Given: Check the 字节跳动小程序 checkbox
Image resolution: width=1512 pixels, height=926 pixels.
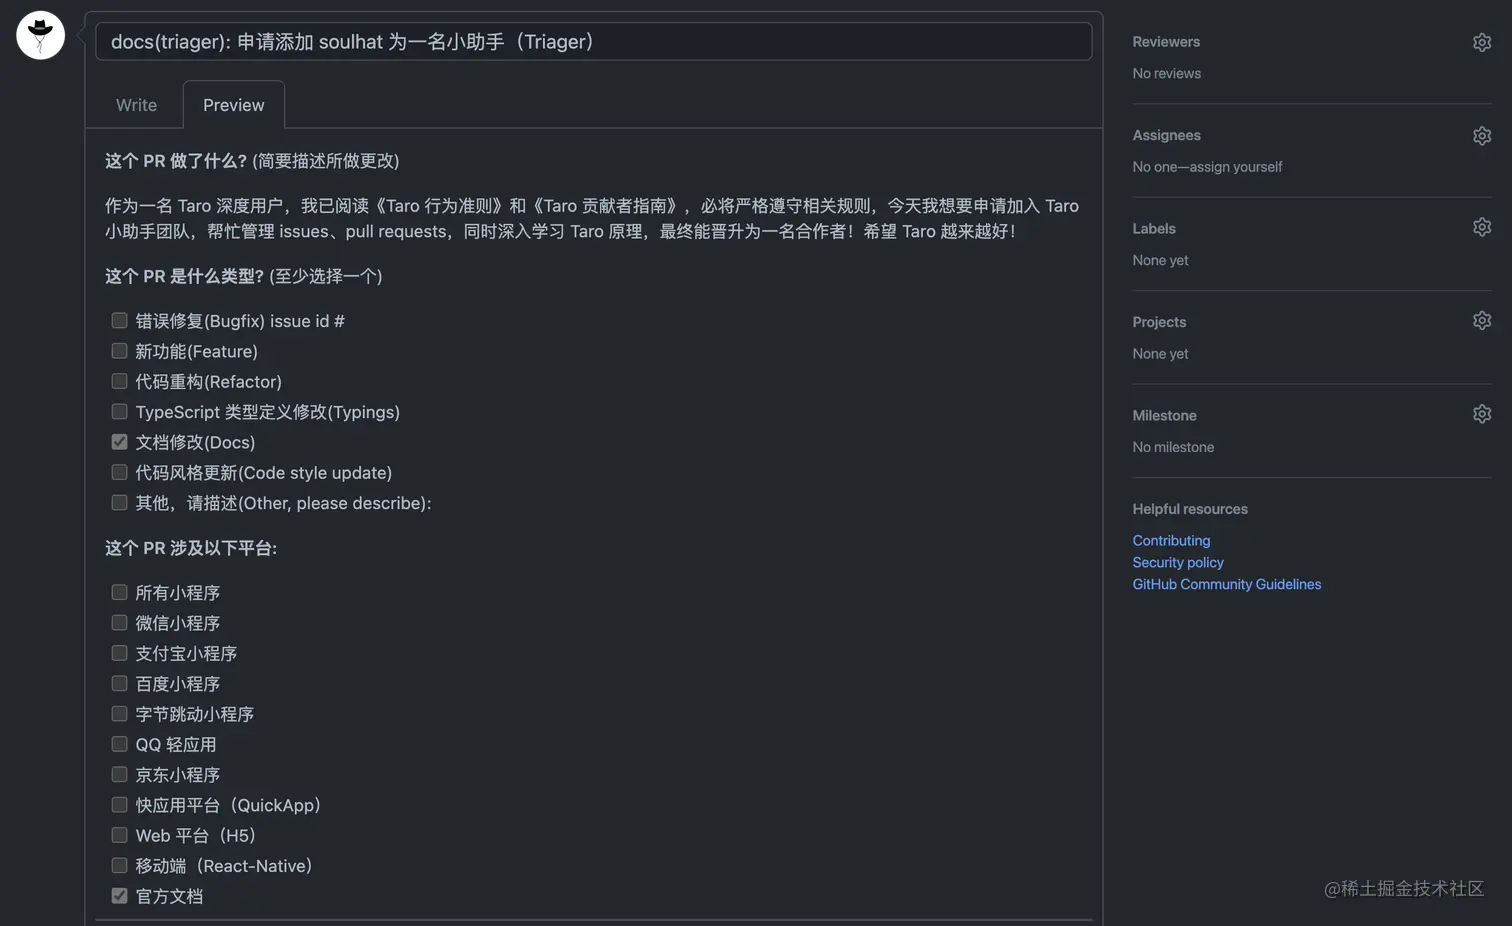Looking at the screenshot, I should pos(119,714).
